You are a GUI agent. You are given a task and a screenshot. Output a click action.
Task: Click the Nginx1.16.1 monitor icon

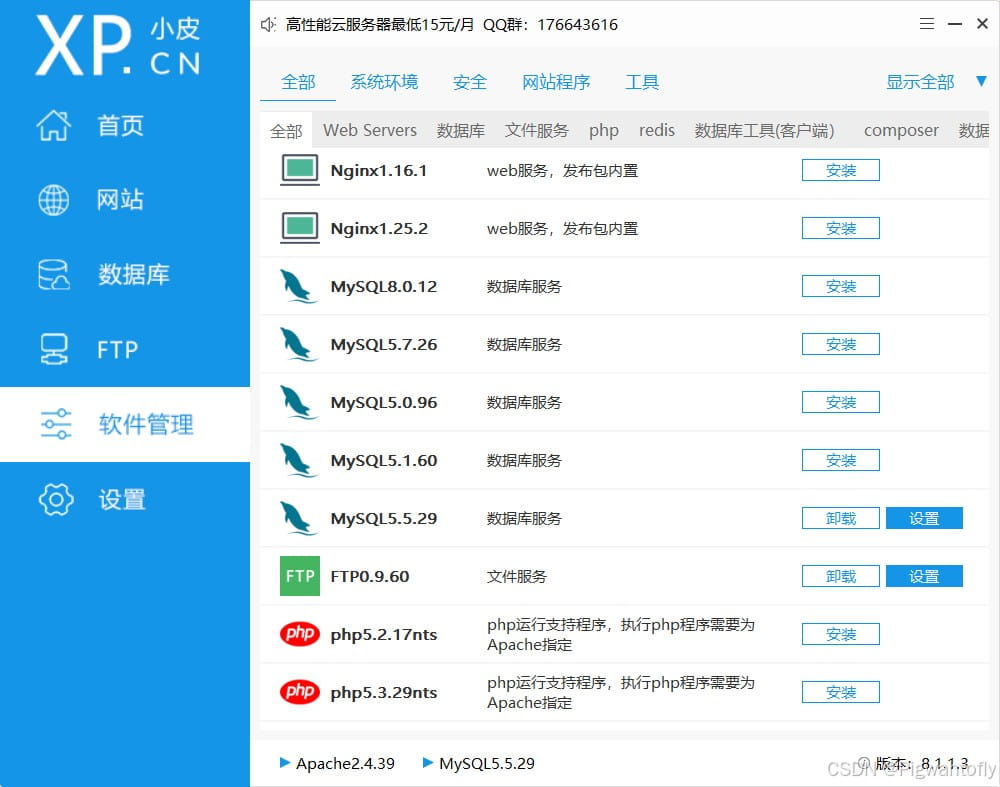click(x=300, y=170)
